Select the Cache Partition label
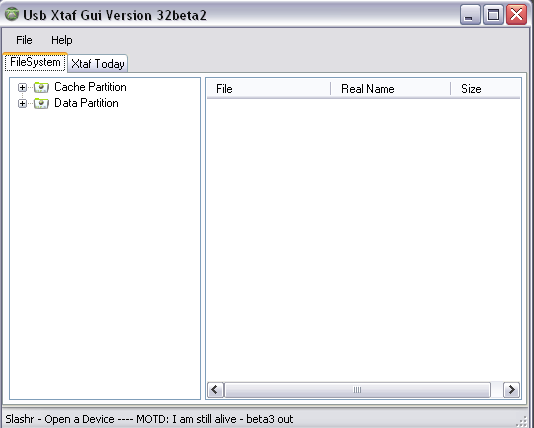Image resolution: width=534 pixels, height=428 pixels. (x=90, y=87)
